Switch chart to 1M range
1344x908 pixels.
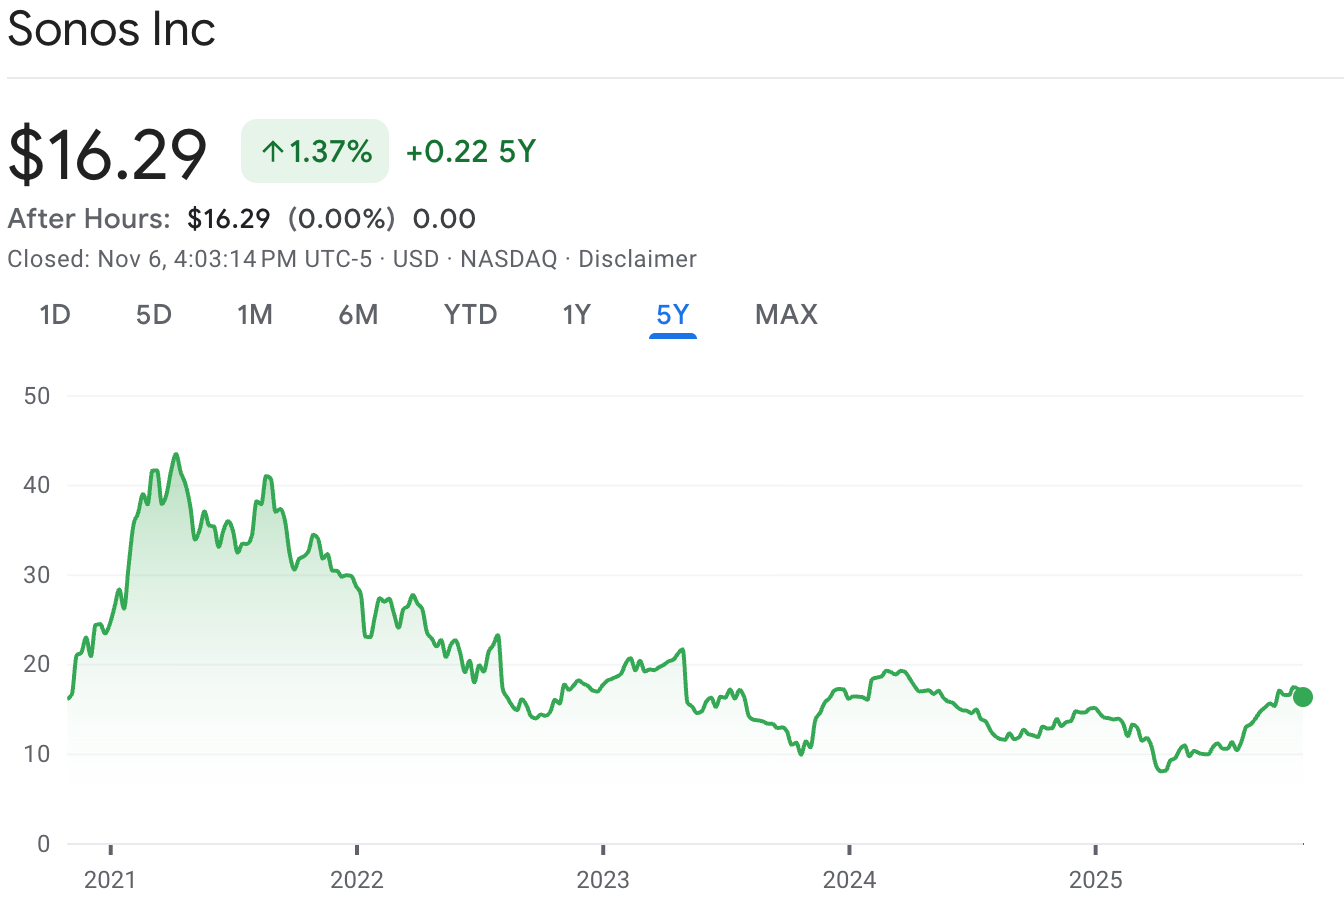click(255, 315)
